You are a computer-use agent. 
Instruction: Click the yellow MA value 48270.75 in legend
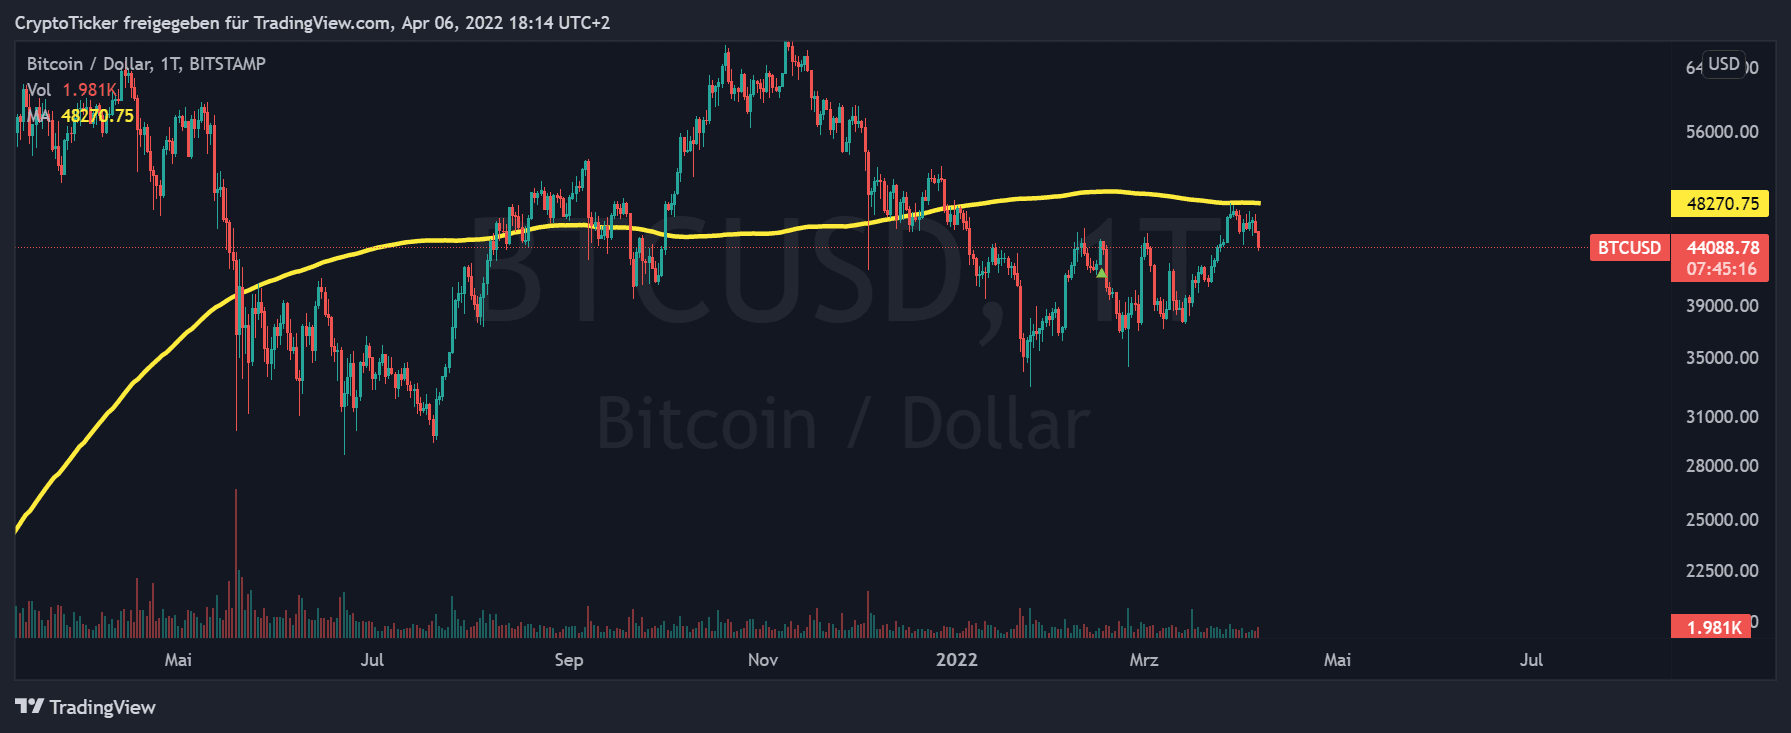97,116
